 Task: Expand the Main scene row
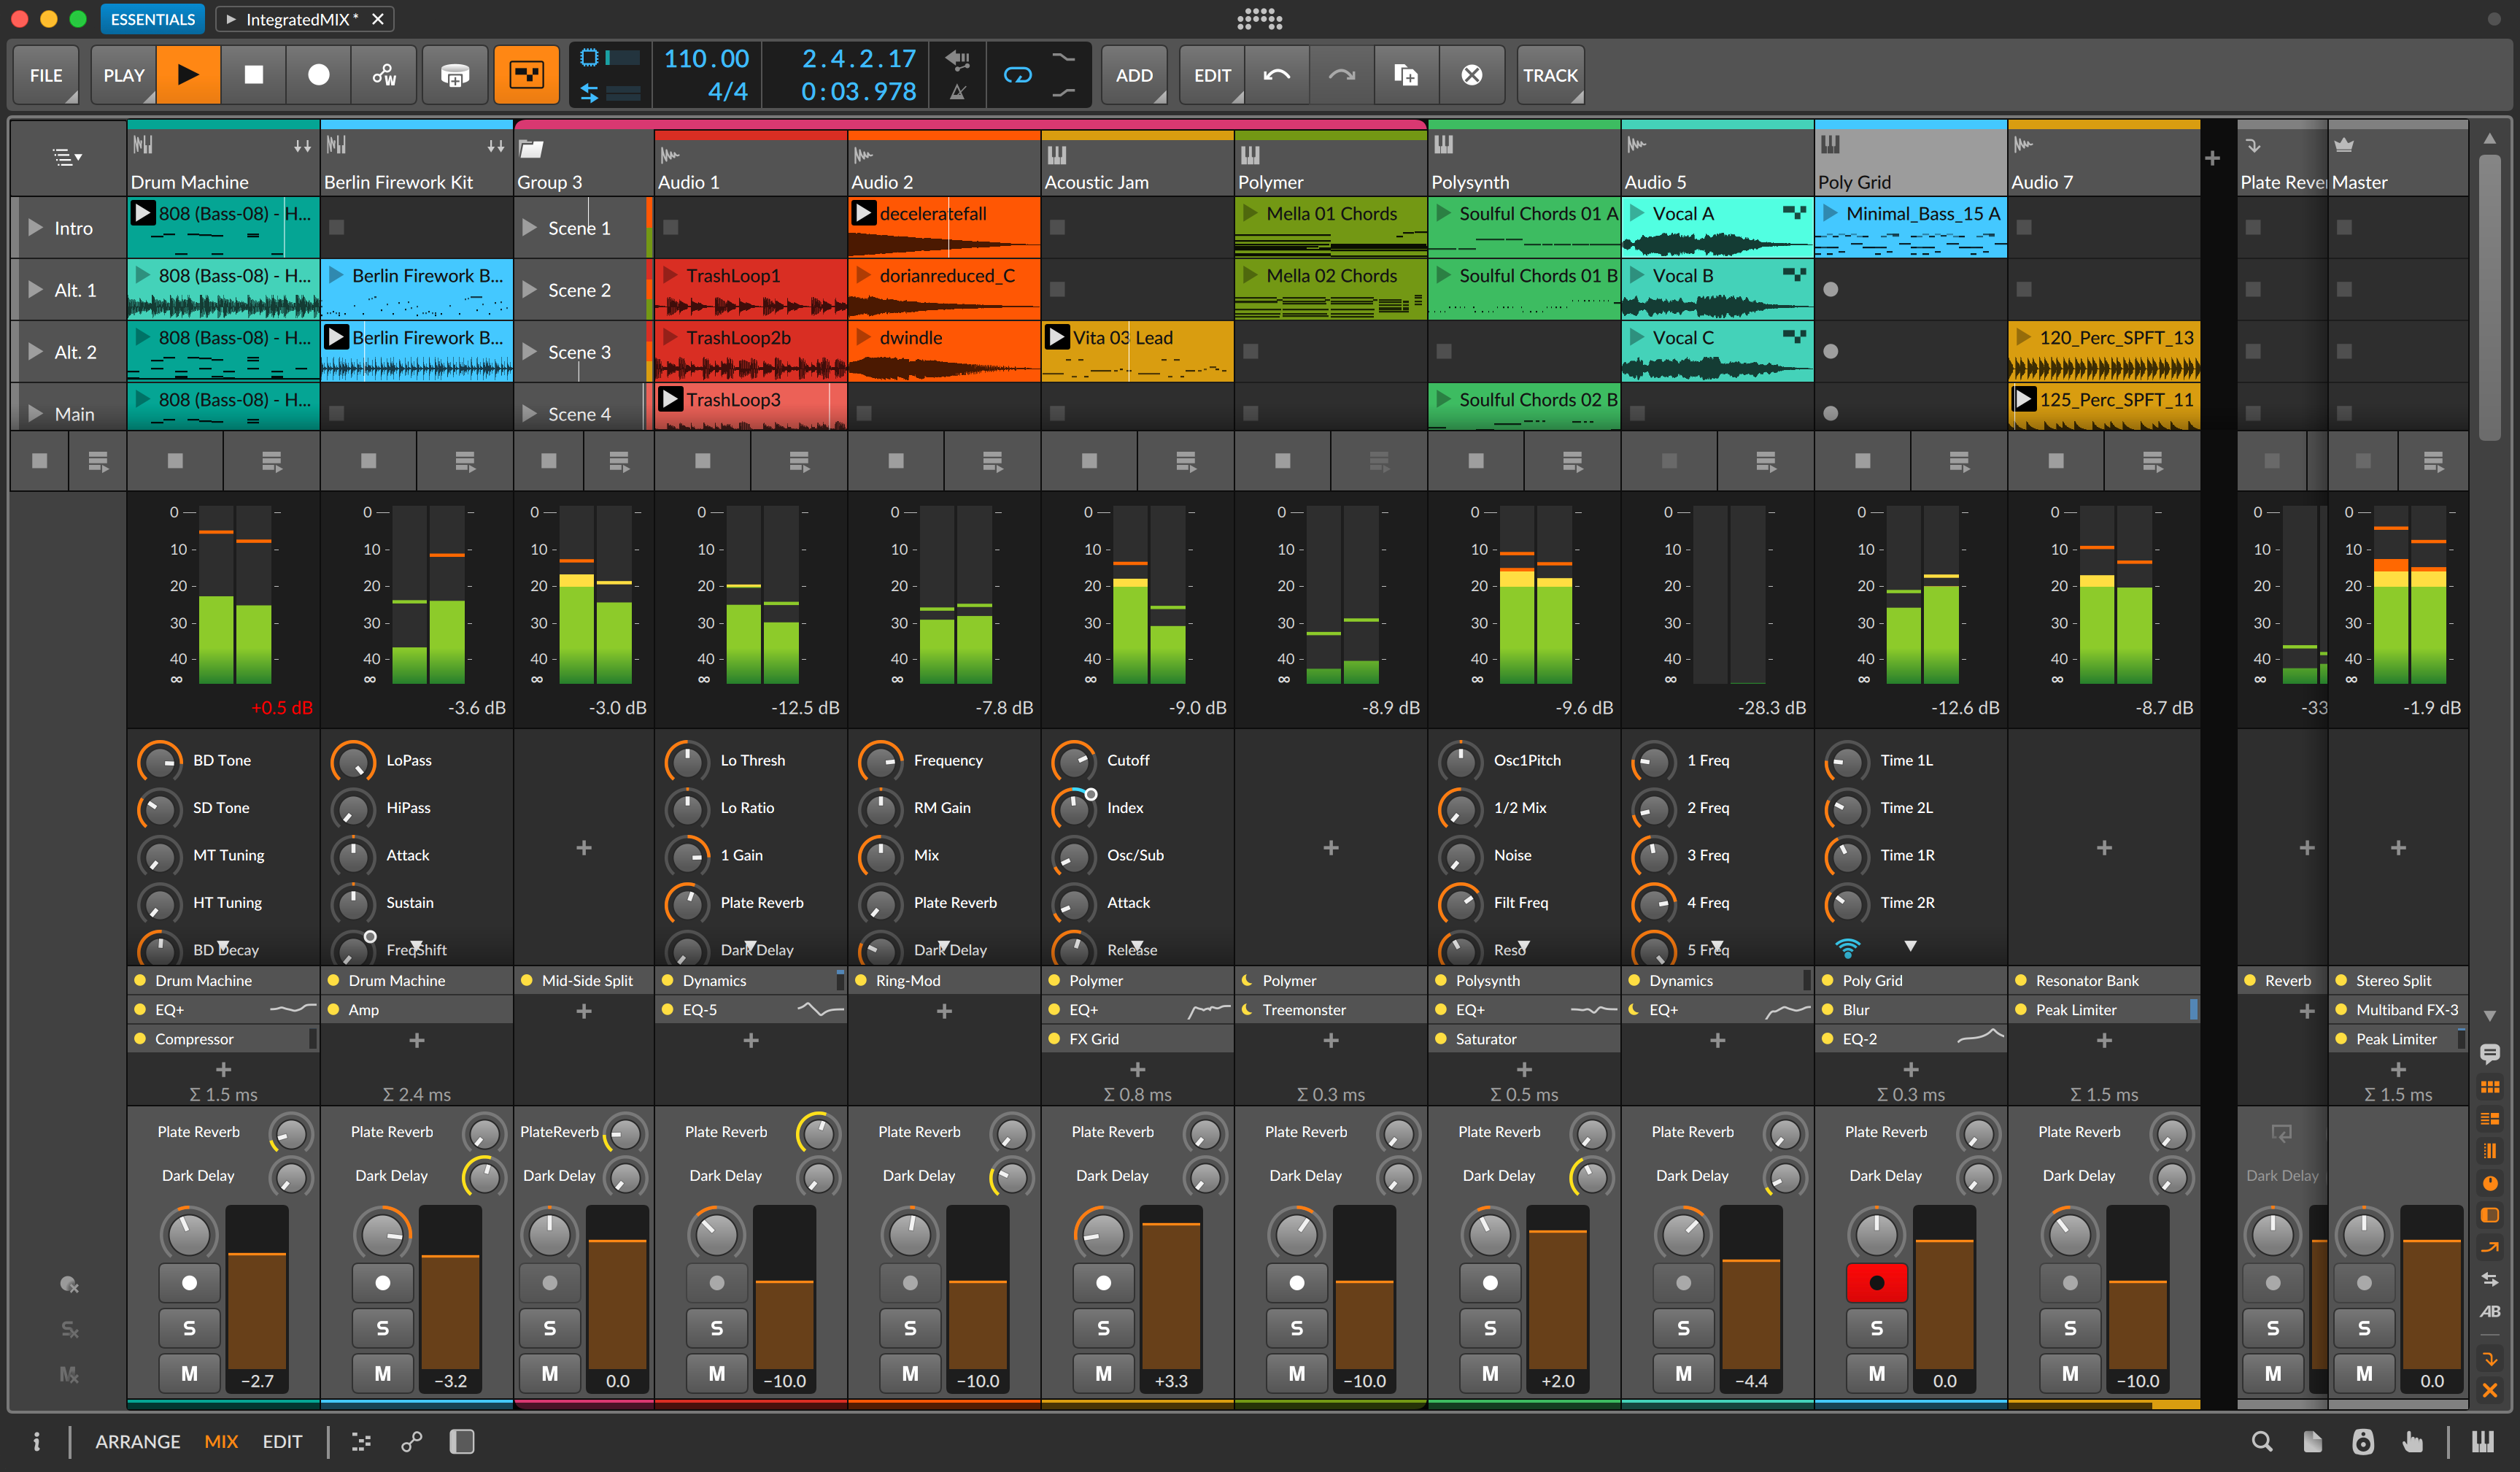31,415
